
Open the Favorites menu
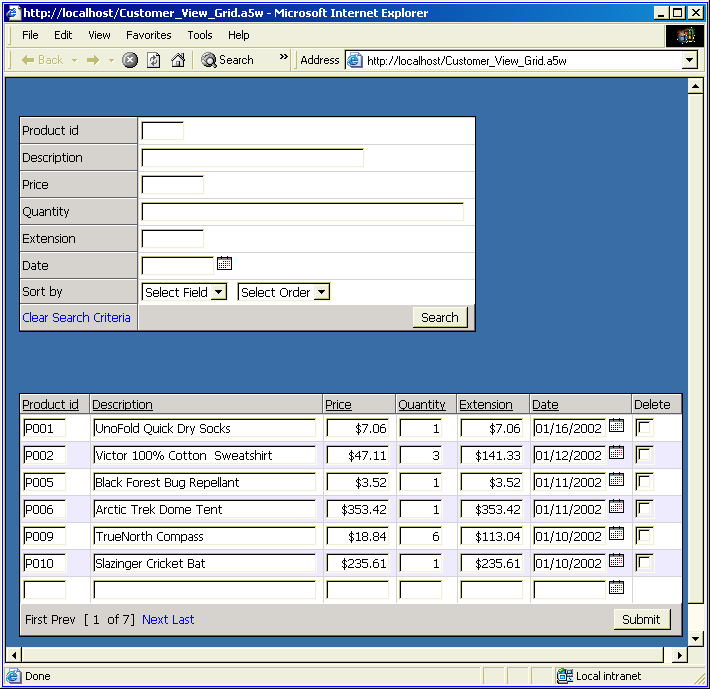149,35
